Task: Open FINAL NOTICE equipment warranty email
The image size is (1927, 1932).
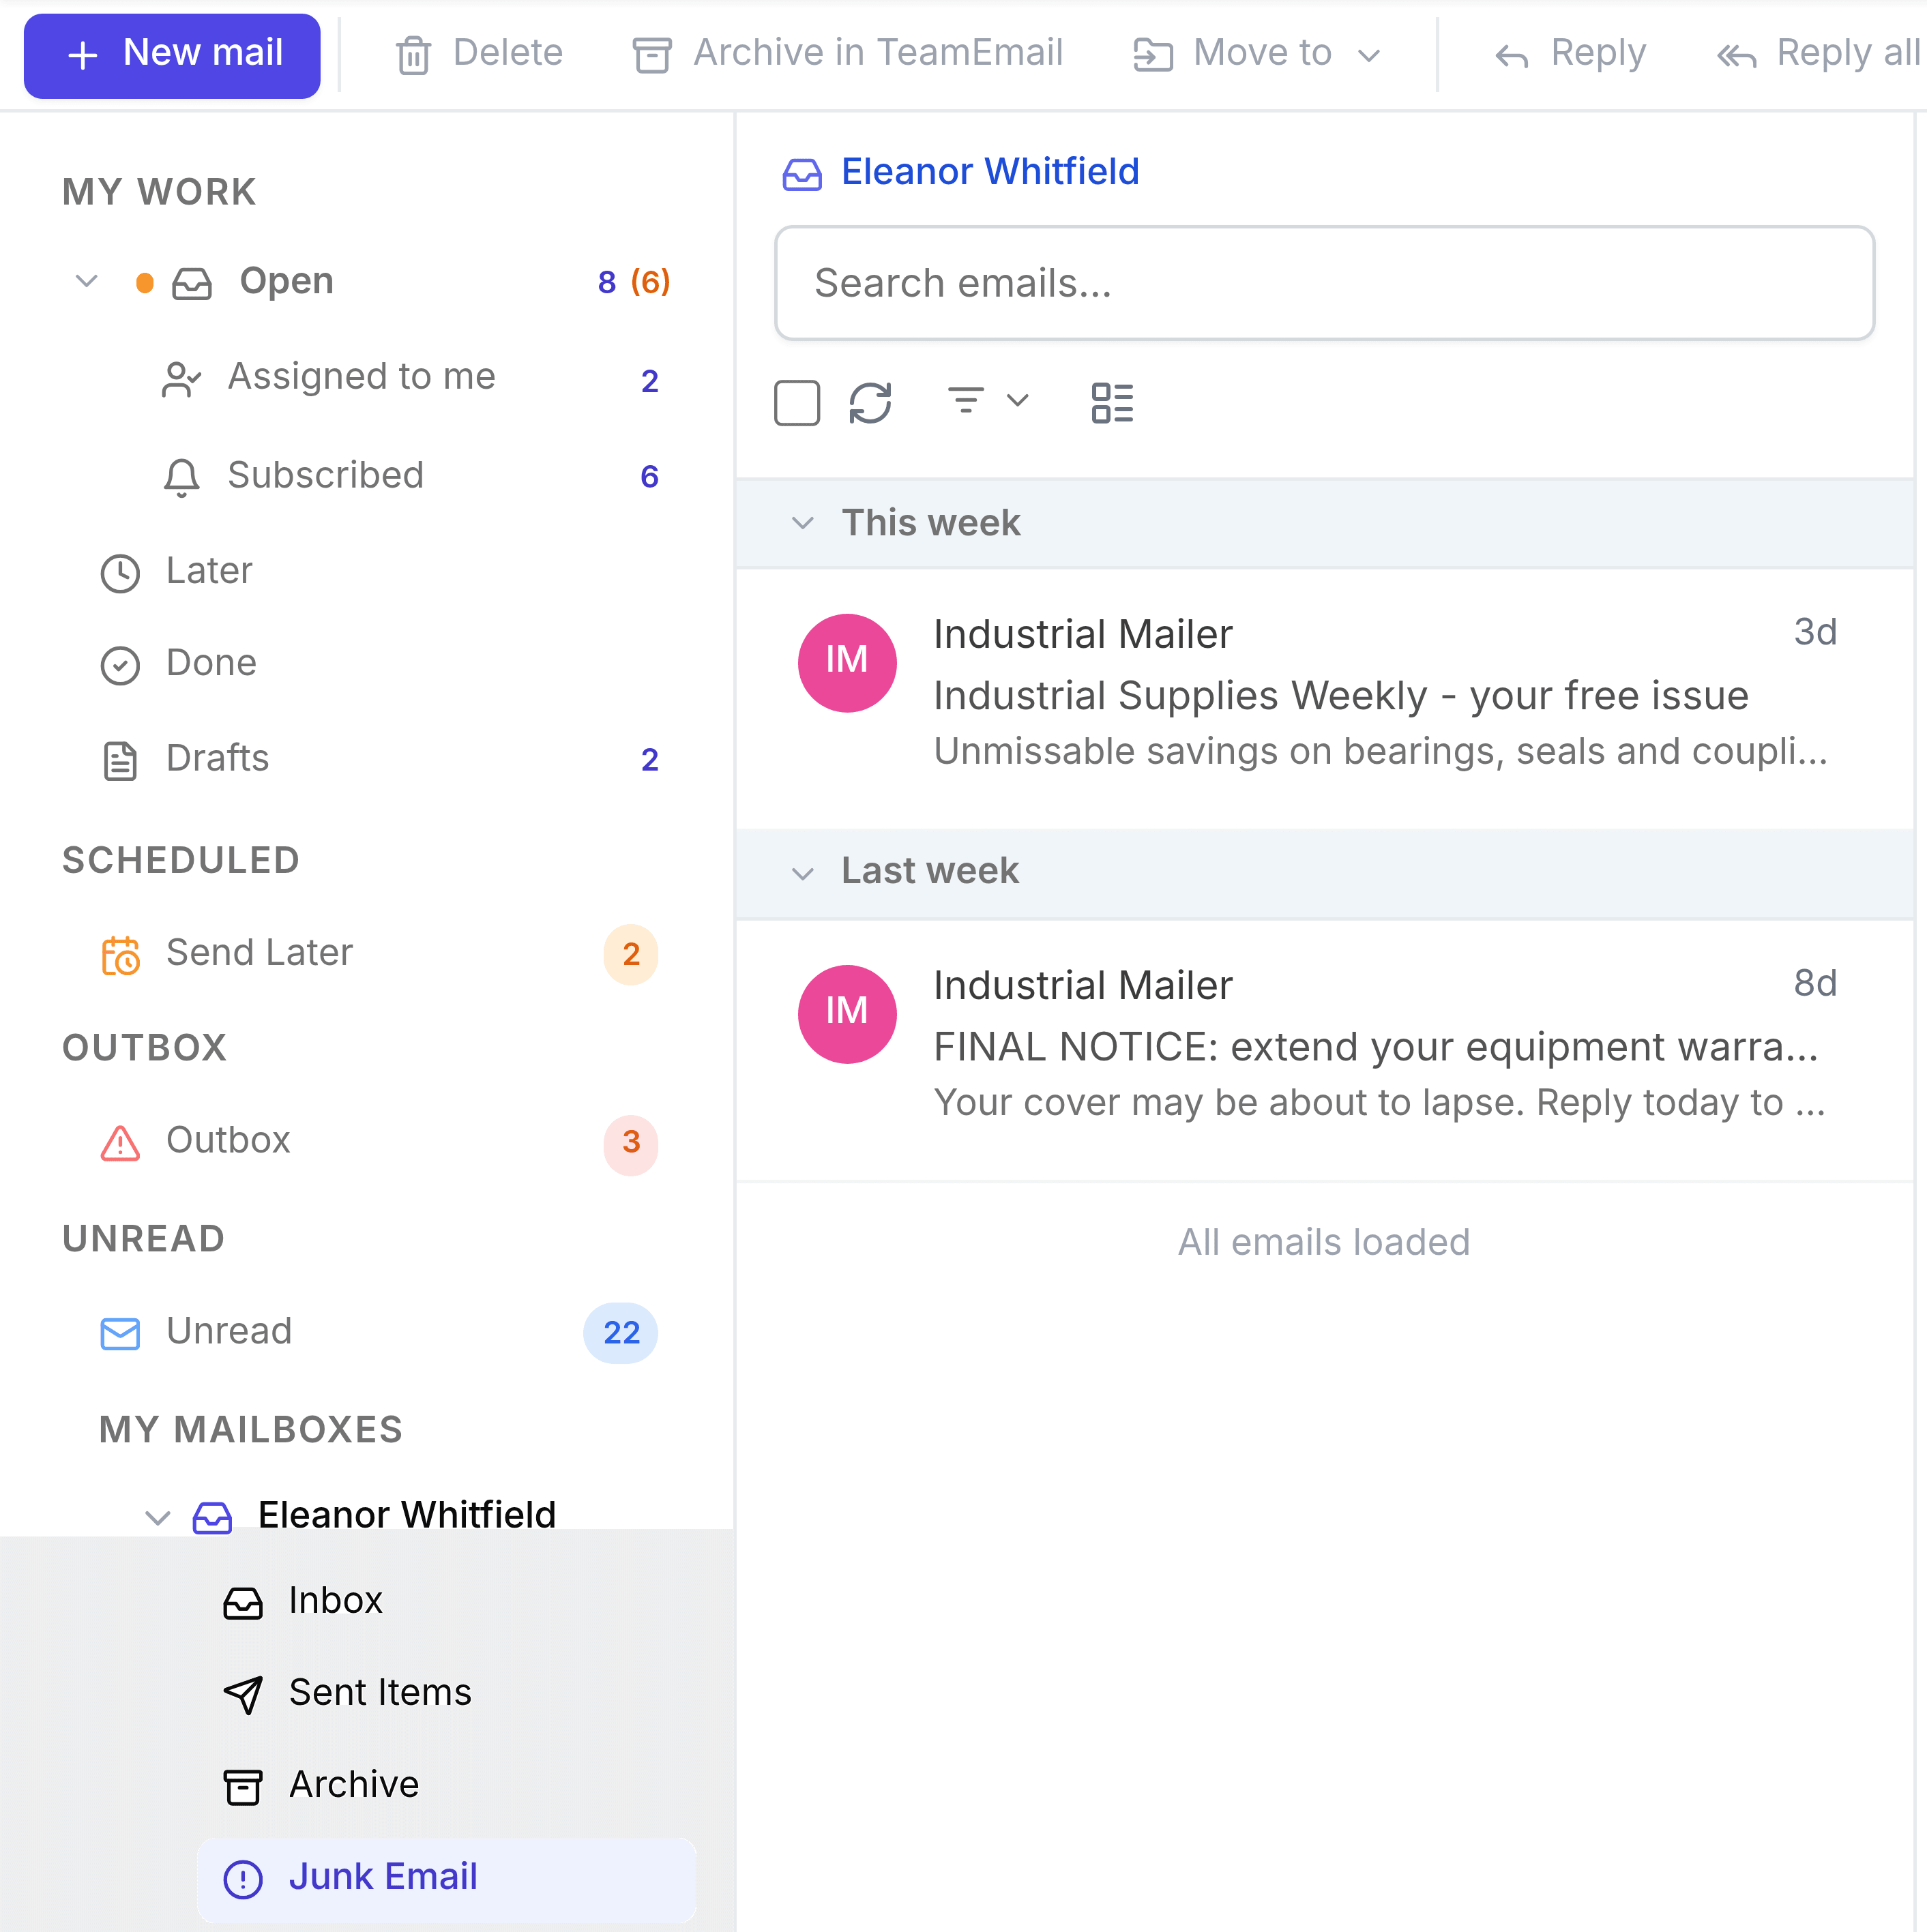Action: (x=1324, y=1049)
